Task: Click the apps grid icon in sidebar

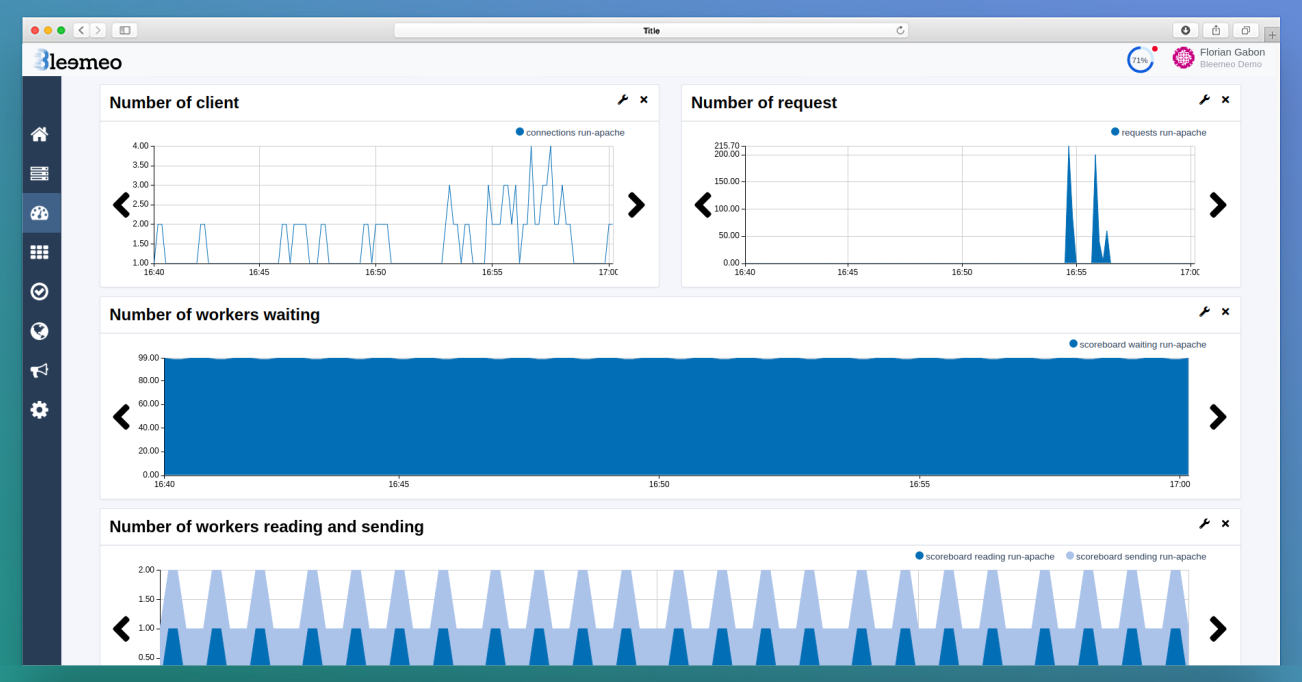Action: pos(40,251)
